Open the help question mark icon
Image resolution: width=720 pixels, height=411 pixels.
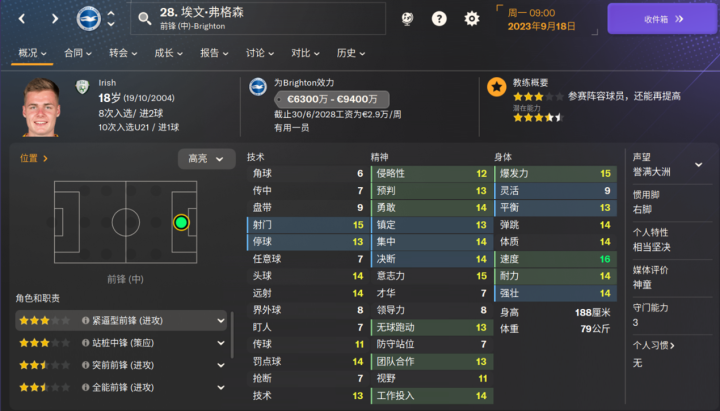coord(439,18)
